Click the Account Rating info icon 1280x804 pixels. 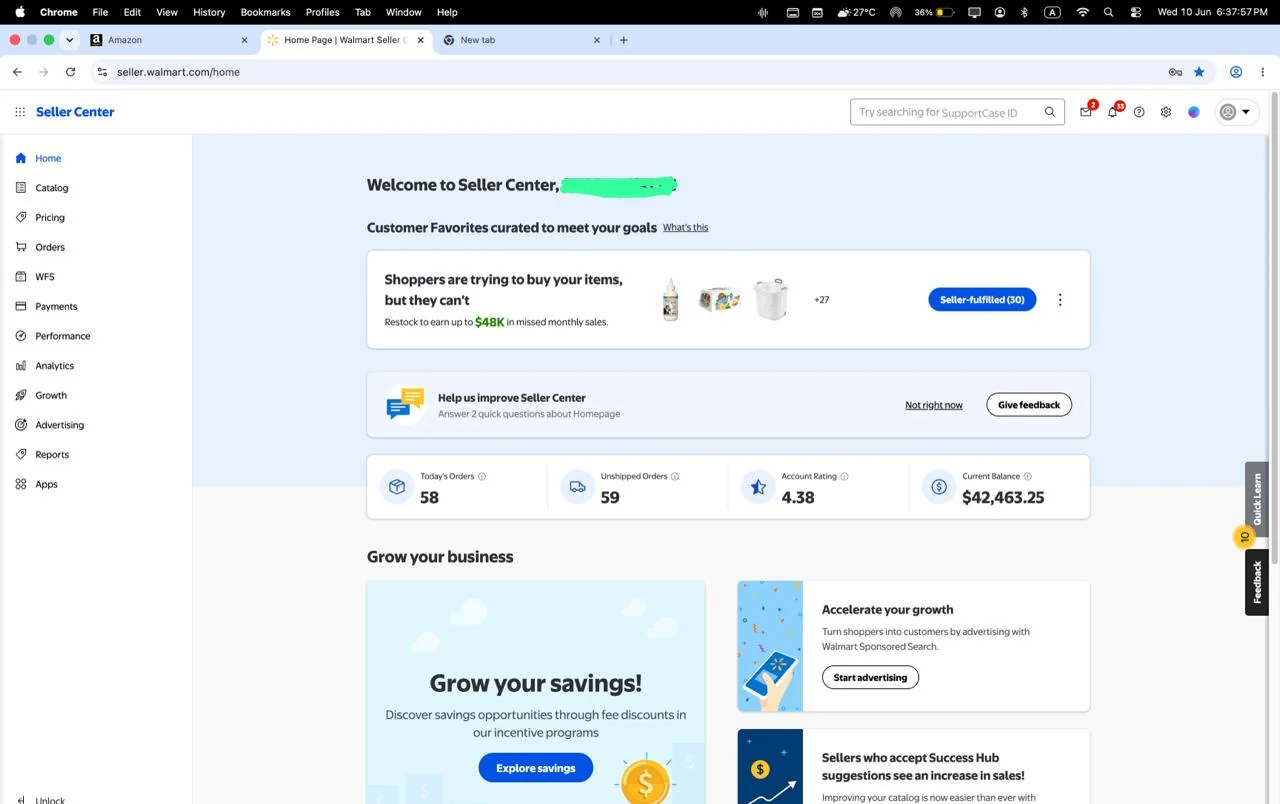tap(844, 476)
